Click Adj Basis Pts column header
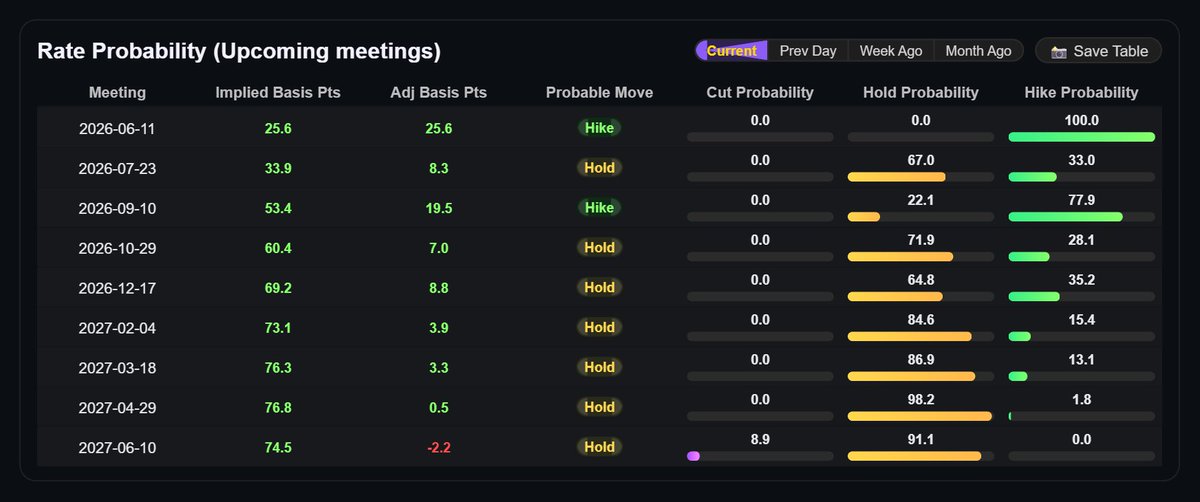The width and height of the screenshot is (1200, 502). pyautogui.click(x=439, y=92)
